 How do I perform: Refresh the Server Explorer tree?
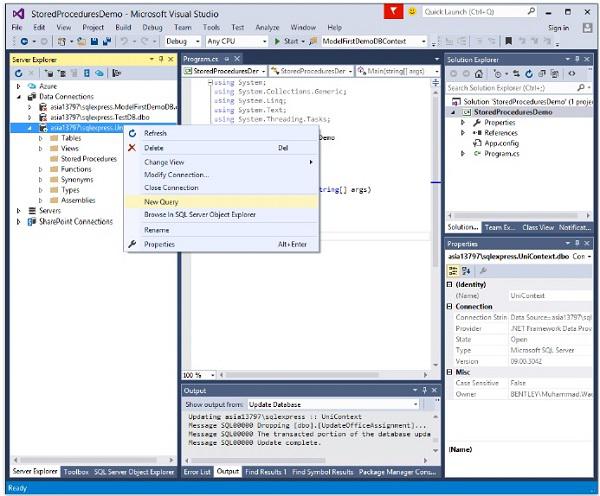click(18, 73)
